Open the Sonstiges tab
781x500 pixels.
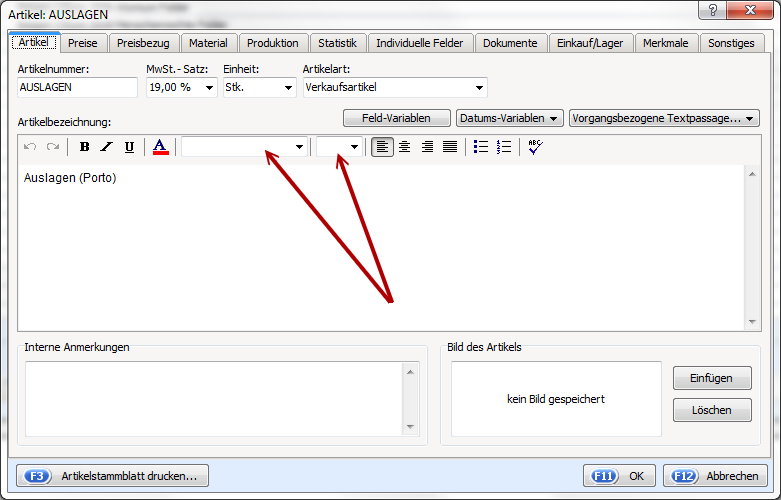[732, 43]
